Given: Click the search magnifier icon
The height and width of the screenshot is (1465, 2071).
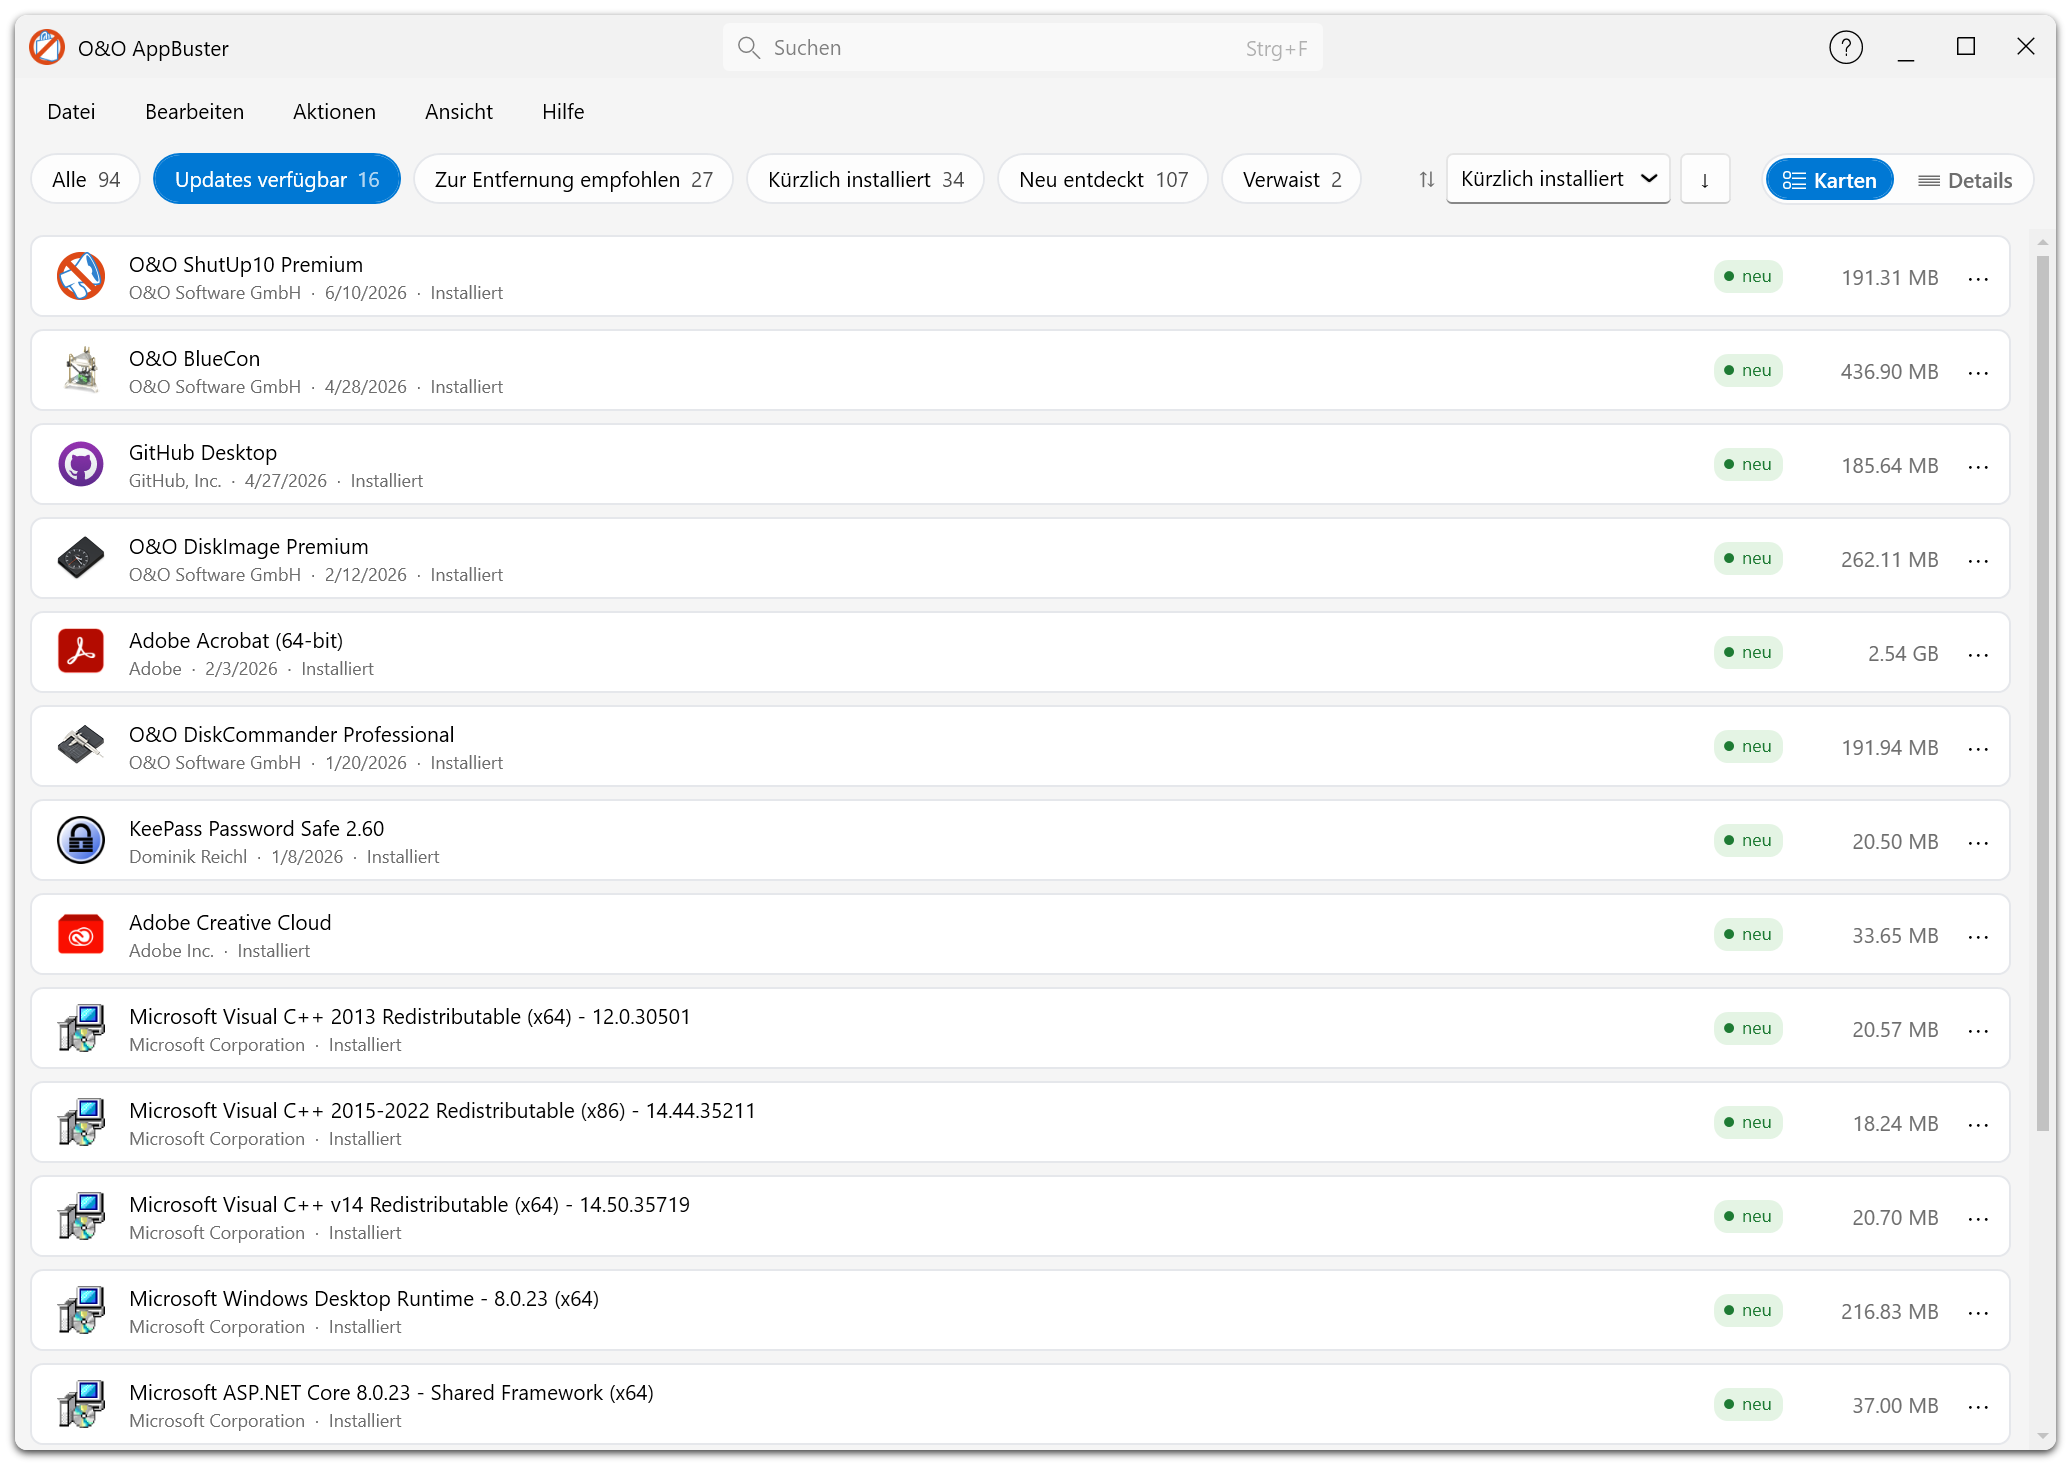Looking at the screenshot, I should click(748, 47).
